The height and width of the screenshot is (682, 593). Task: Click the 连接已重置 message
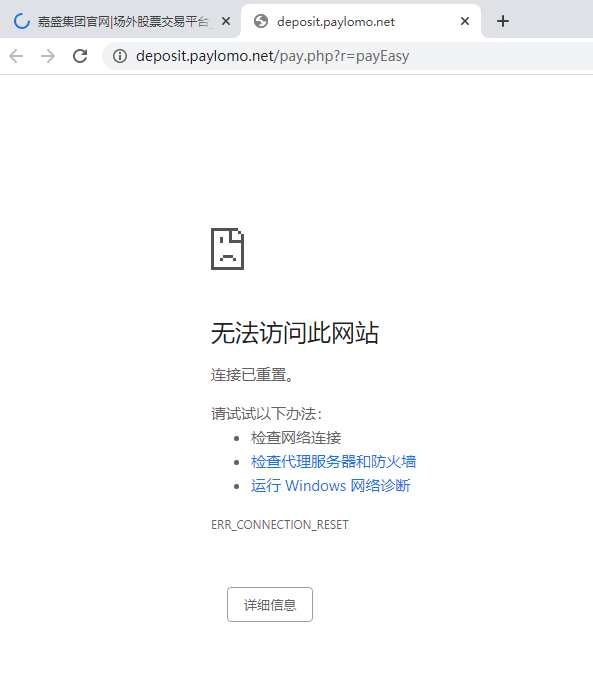coord(253,374)
